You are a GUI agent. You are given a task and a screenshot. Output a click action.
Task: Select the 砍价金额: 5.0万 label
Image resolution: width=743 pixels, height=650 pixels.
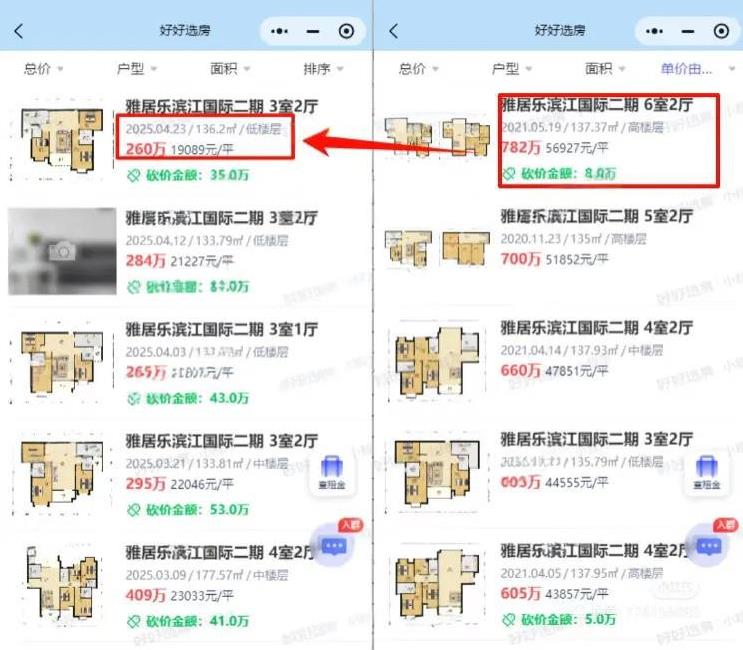pos(569,619)
